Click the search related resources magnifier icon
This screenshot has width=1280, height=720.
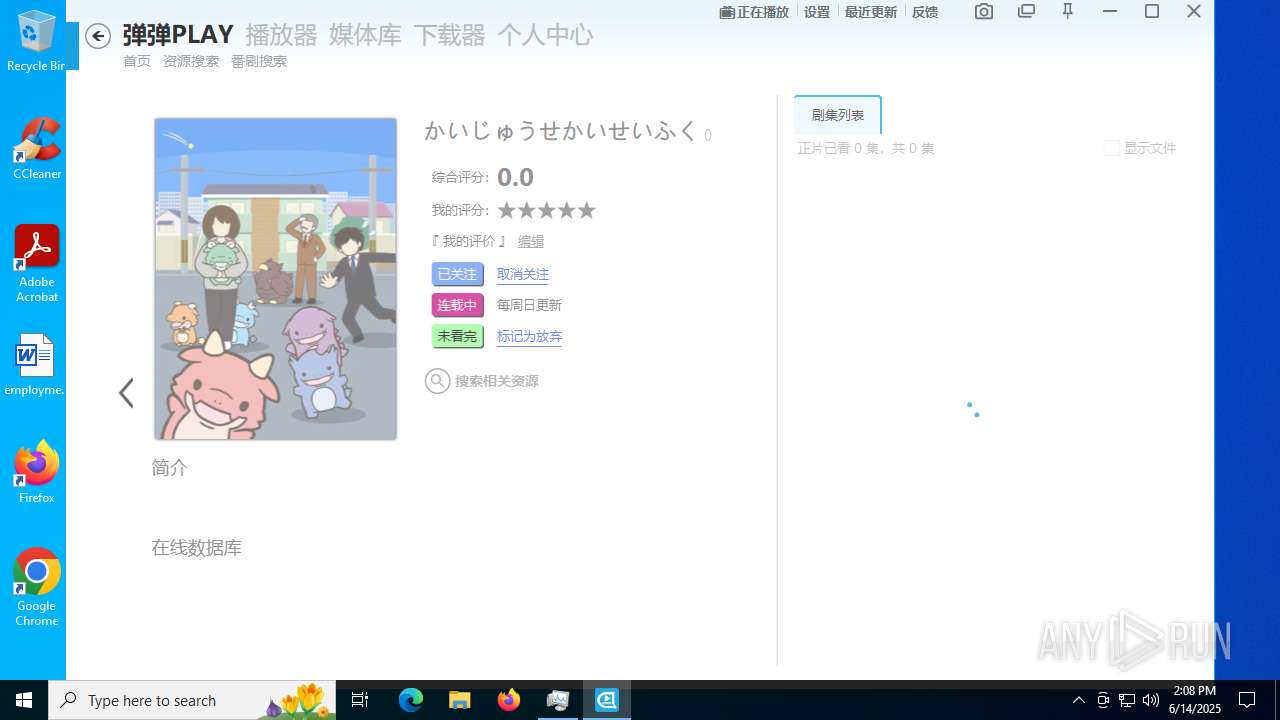(437, 381)
